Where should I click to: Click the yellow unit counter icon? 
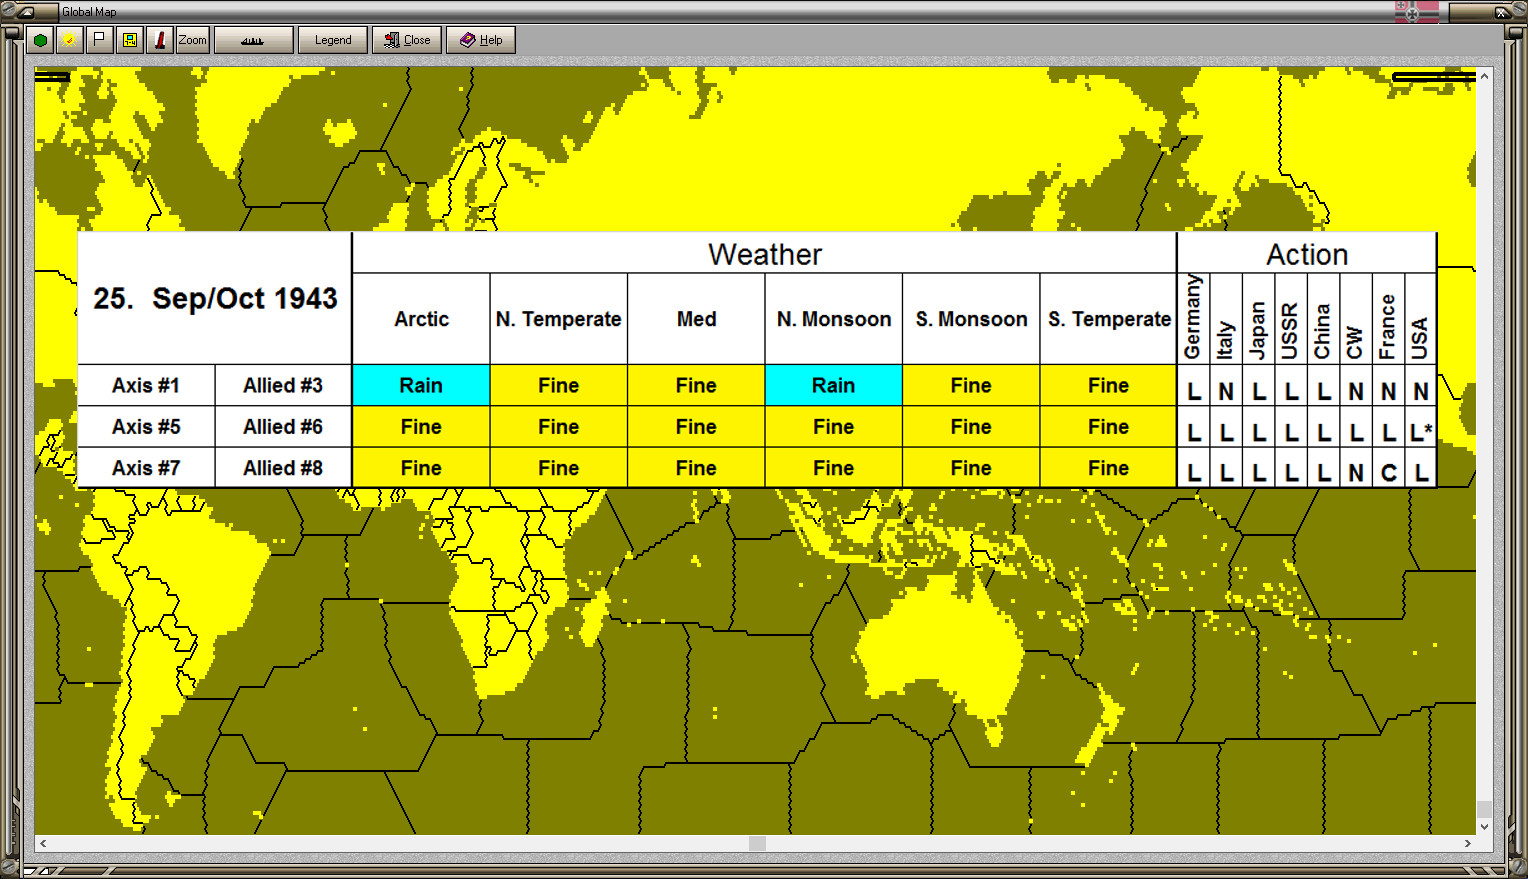(129, 40)
